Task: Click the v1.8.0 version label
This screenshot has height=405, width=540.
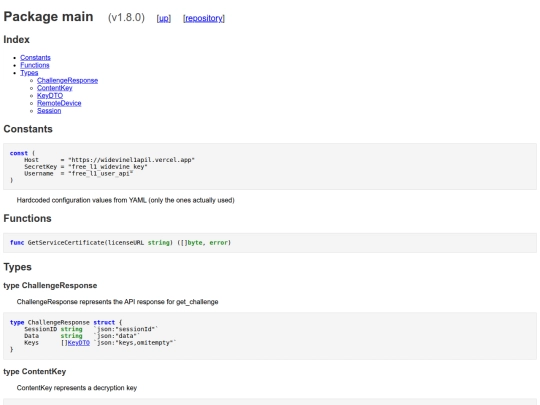Action: click(126, 18)
